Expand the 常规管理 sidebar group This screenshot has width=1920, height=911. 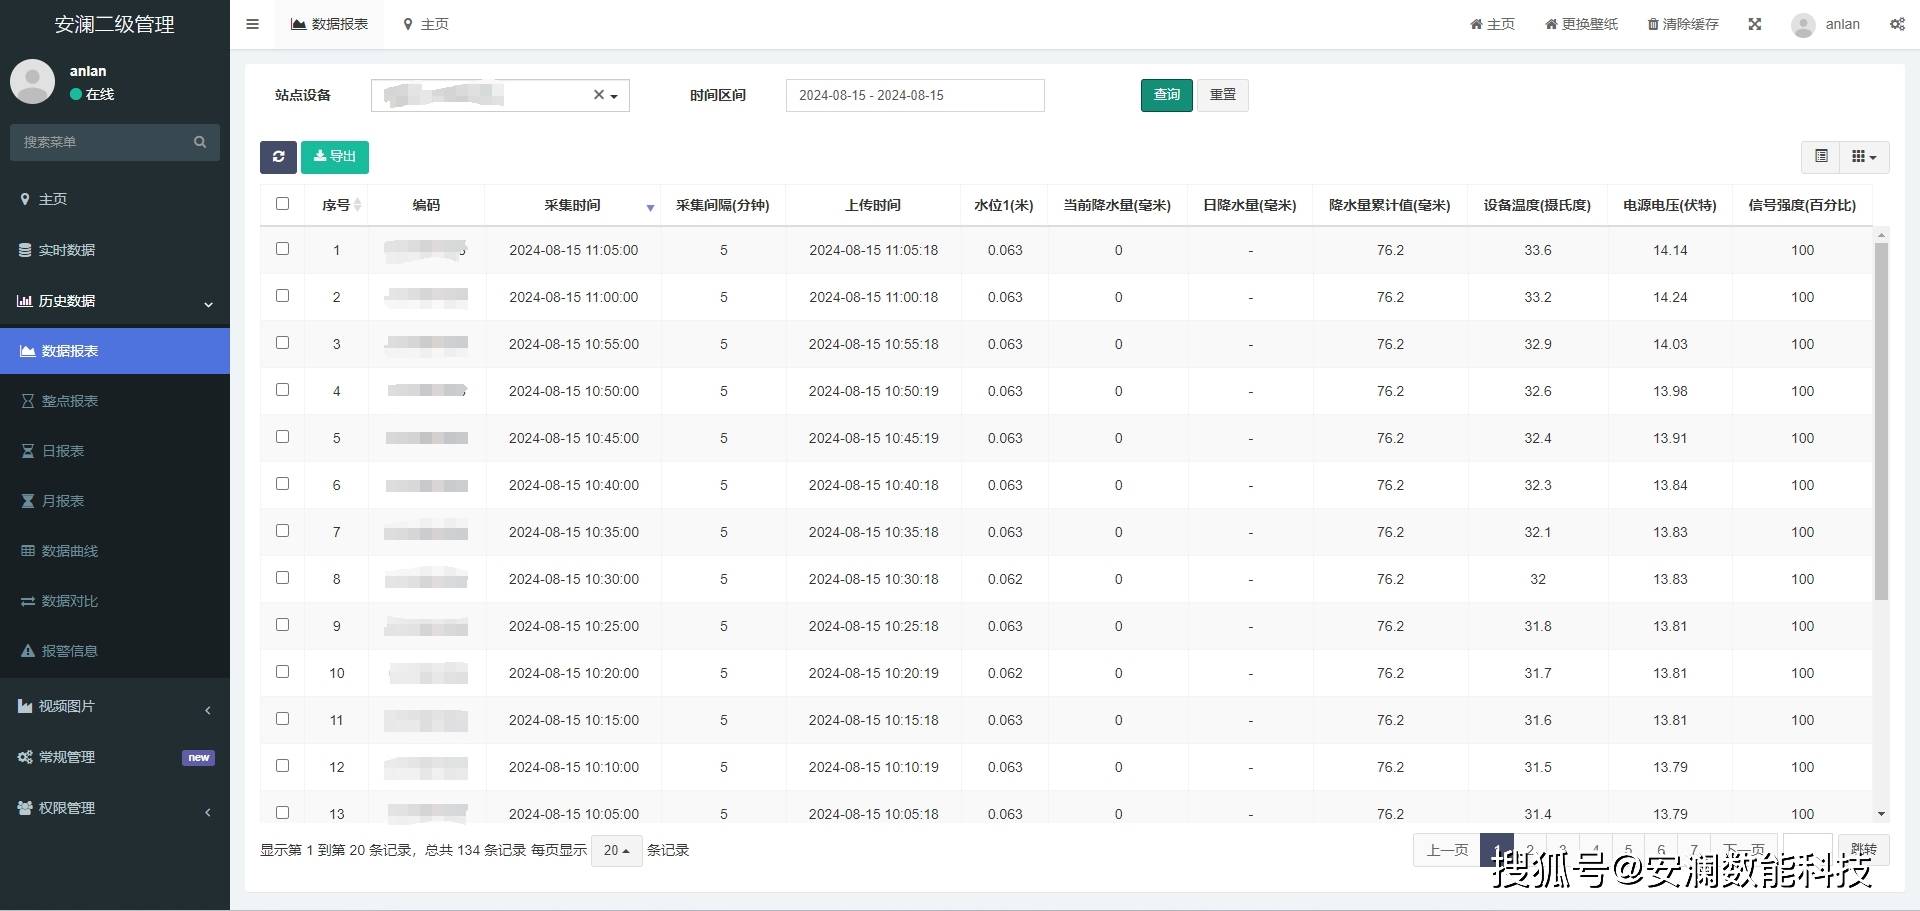tap(115, 757)
